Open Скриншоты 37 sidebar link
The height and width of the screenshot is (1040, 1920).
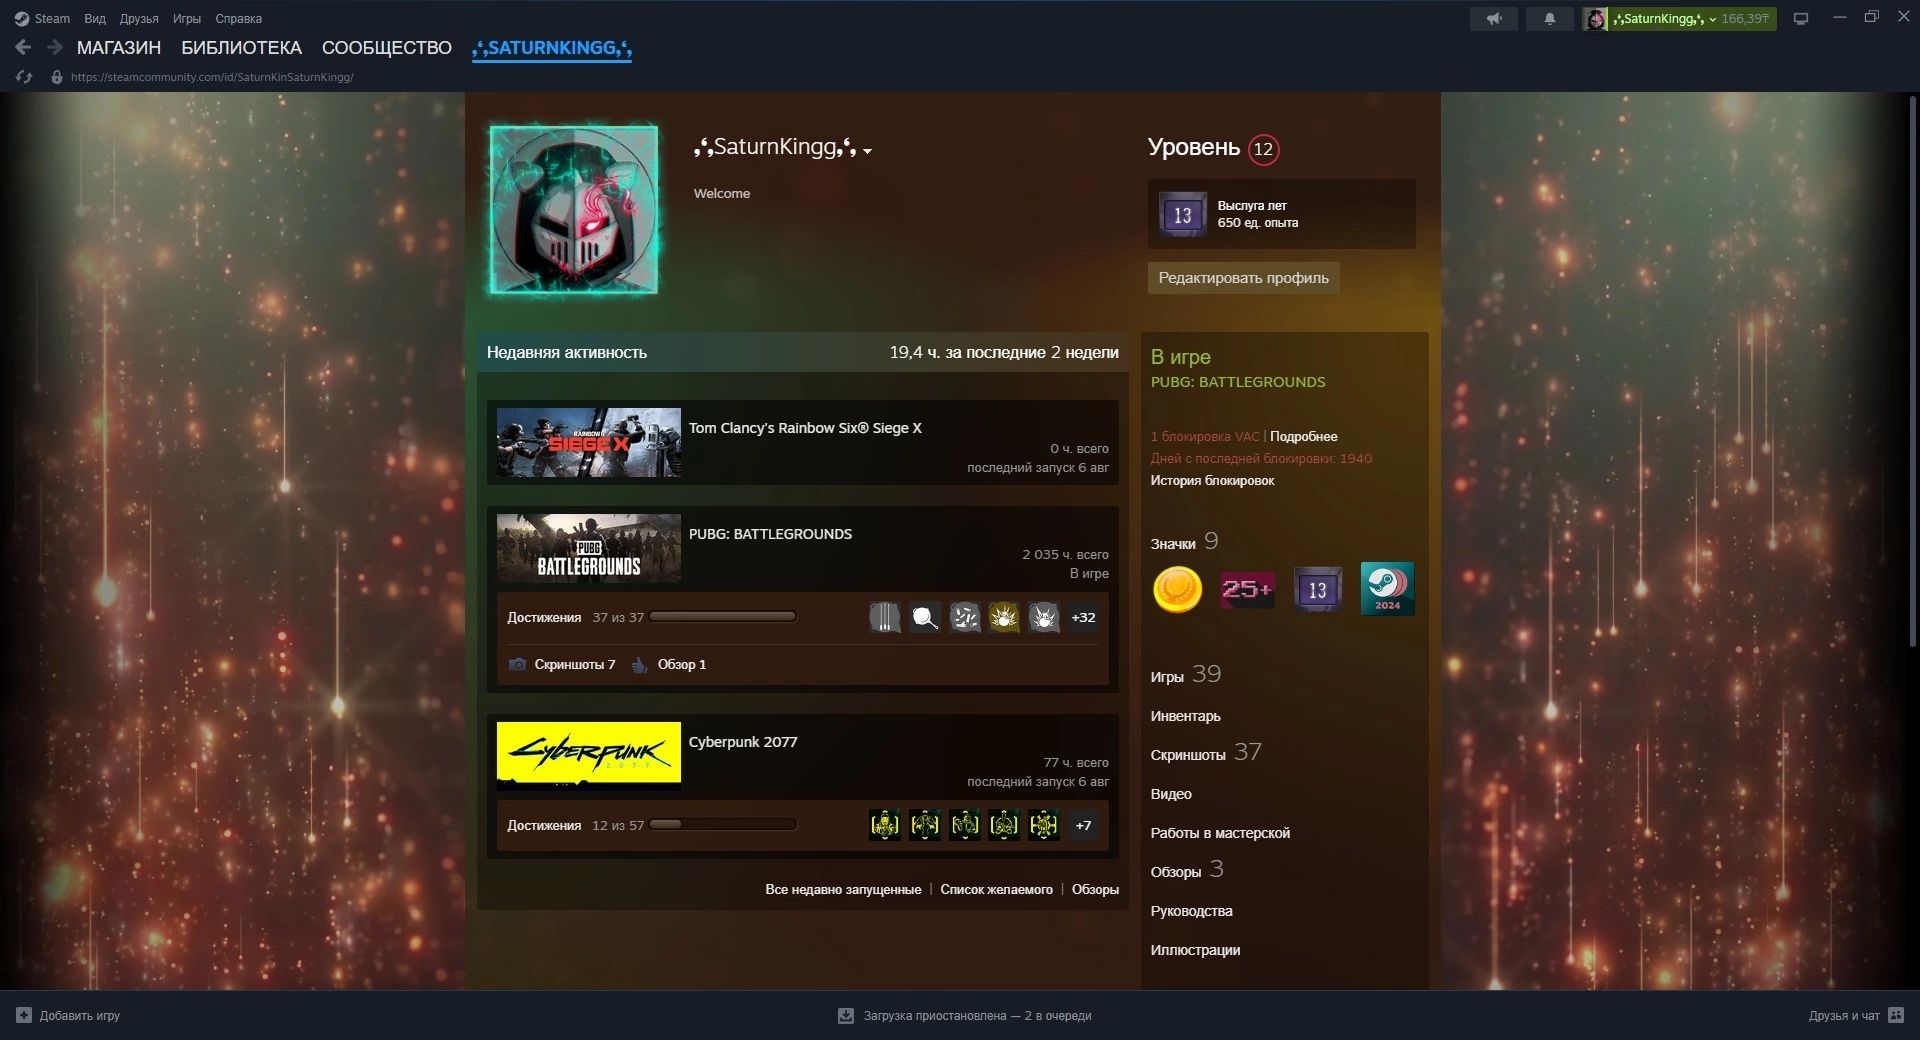click(x=1205, y=753)
